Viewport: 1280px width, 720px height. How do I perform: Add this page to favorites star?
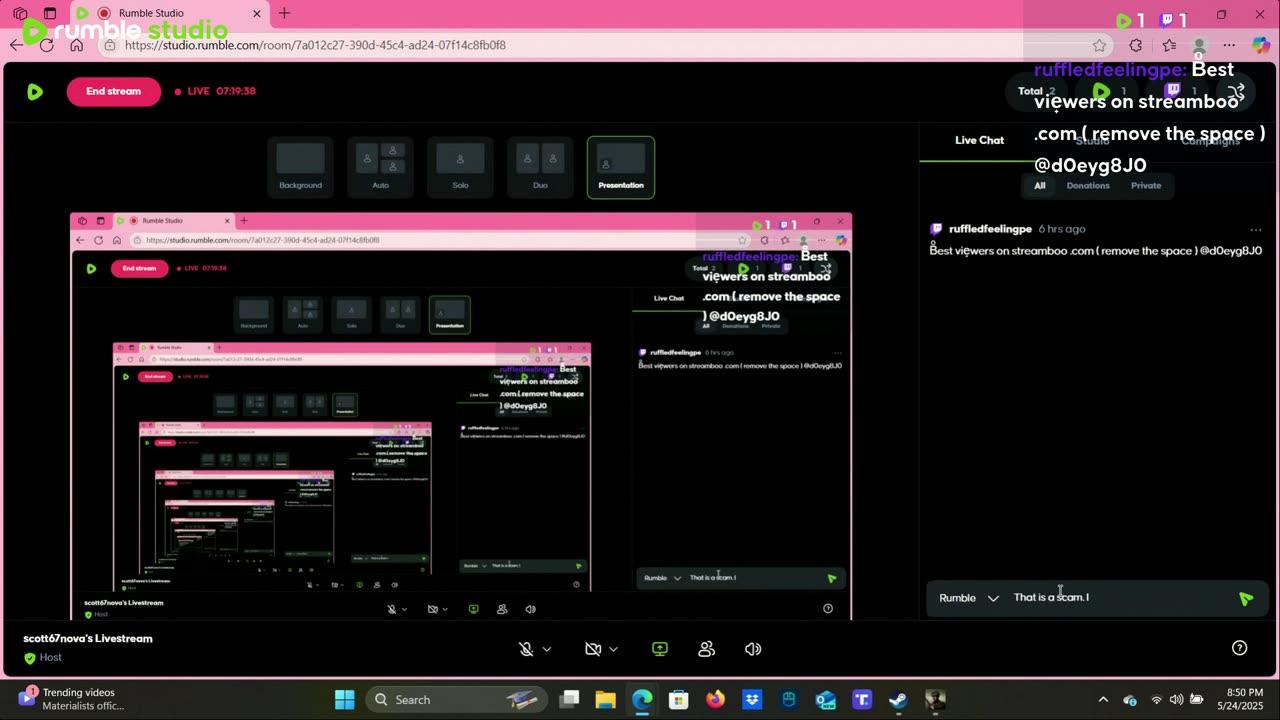point(1100,45)
